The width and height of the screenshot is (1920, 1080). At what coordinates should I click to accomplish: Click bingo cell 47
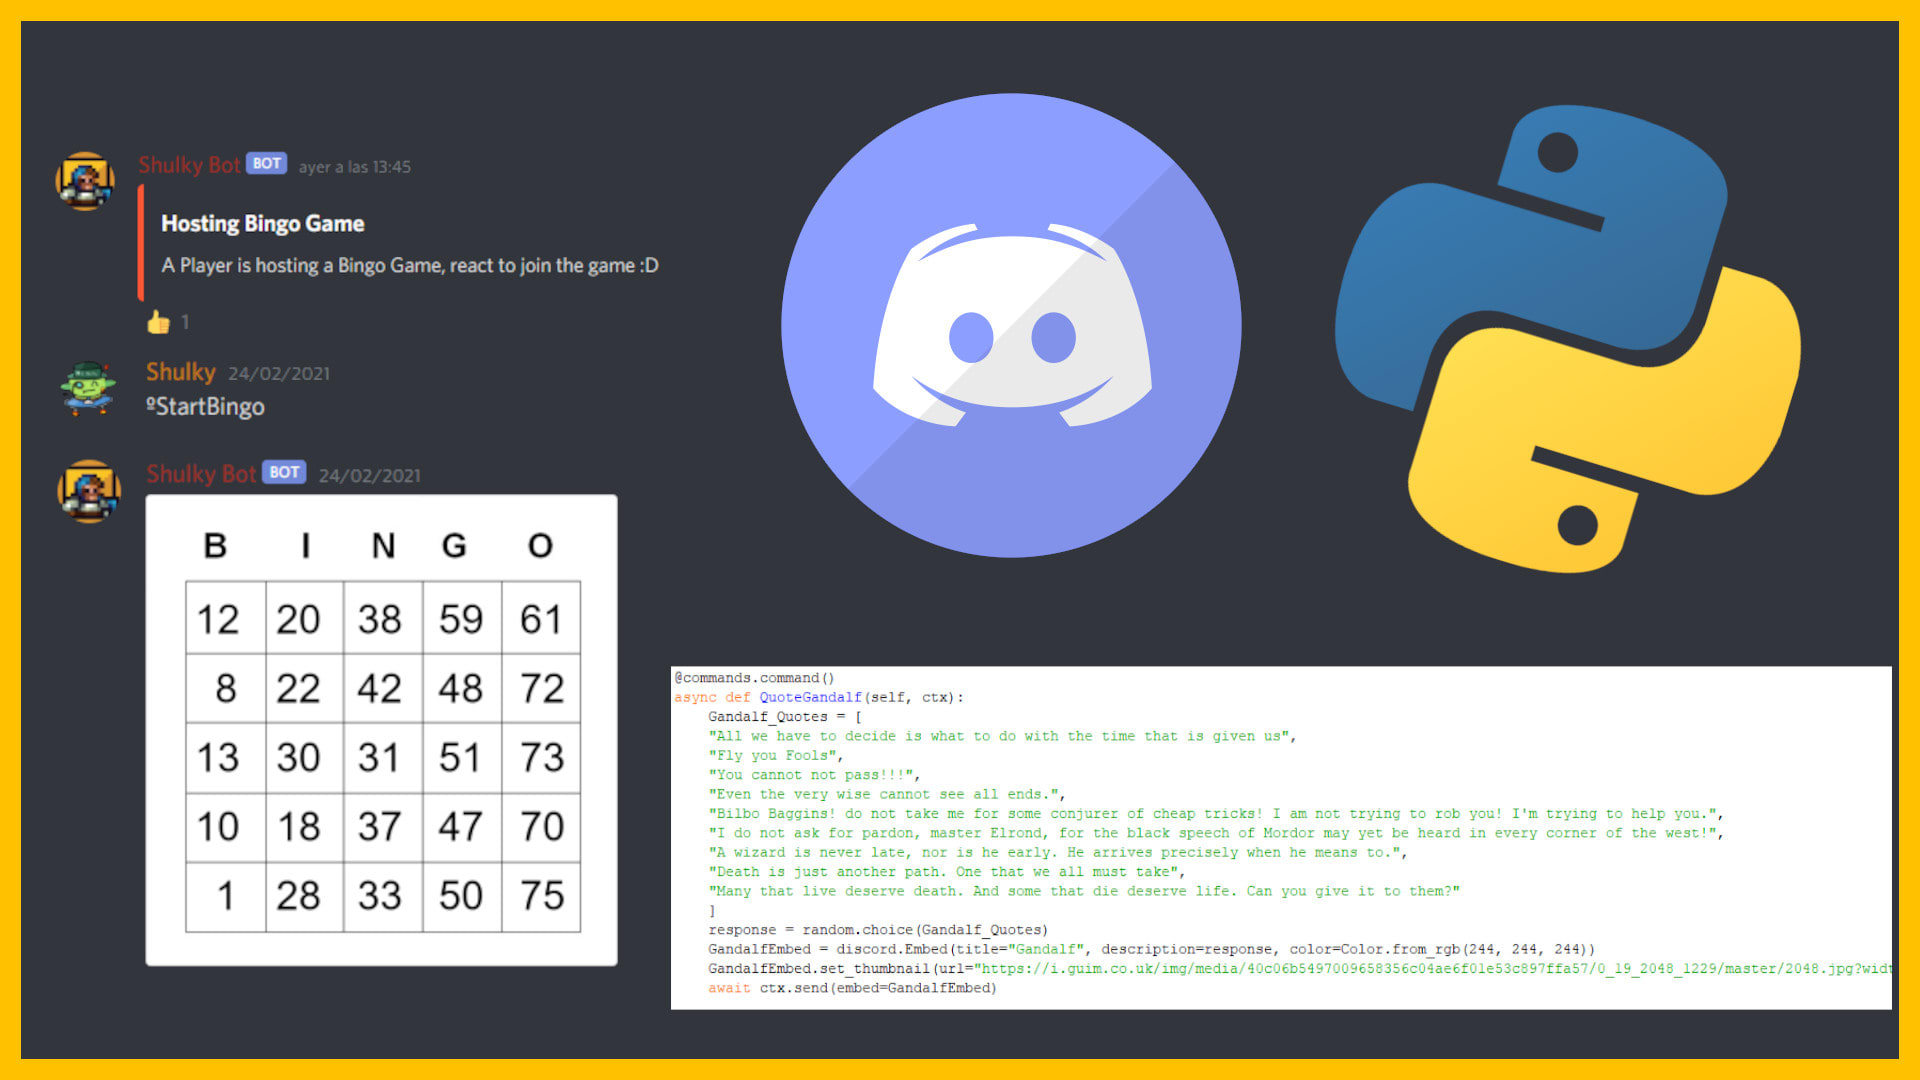tap(462, 827)
